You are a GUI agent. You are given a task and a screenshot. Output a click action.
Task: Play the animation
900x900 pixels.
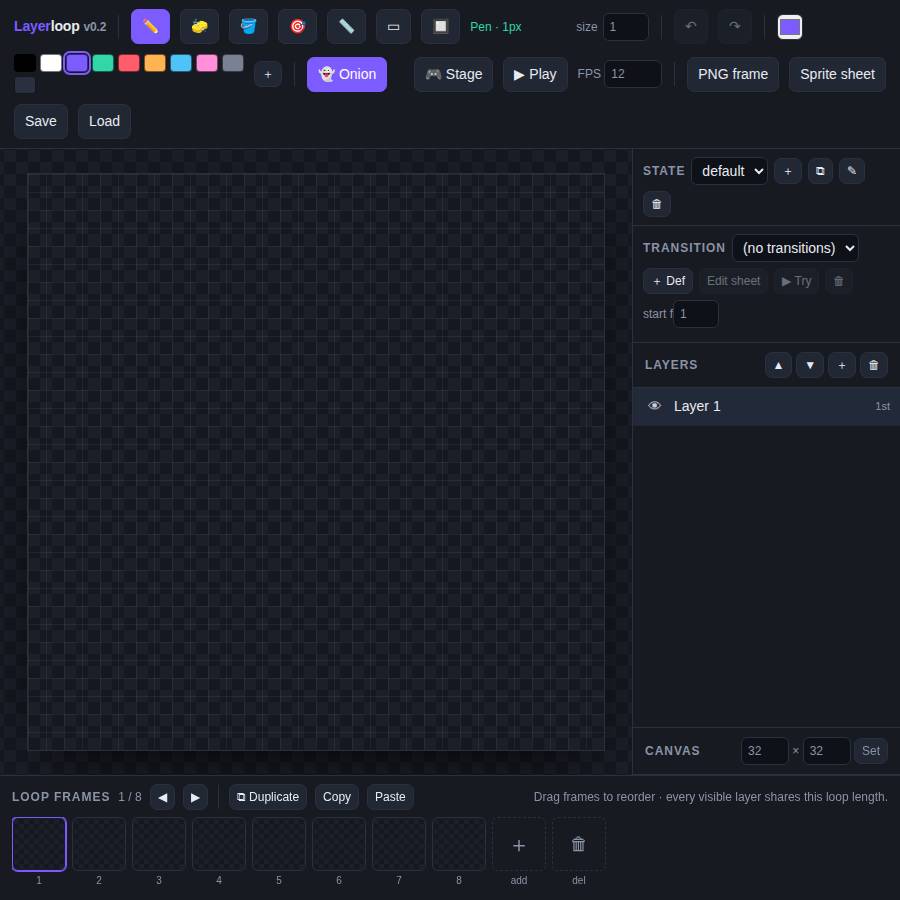535,74
